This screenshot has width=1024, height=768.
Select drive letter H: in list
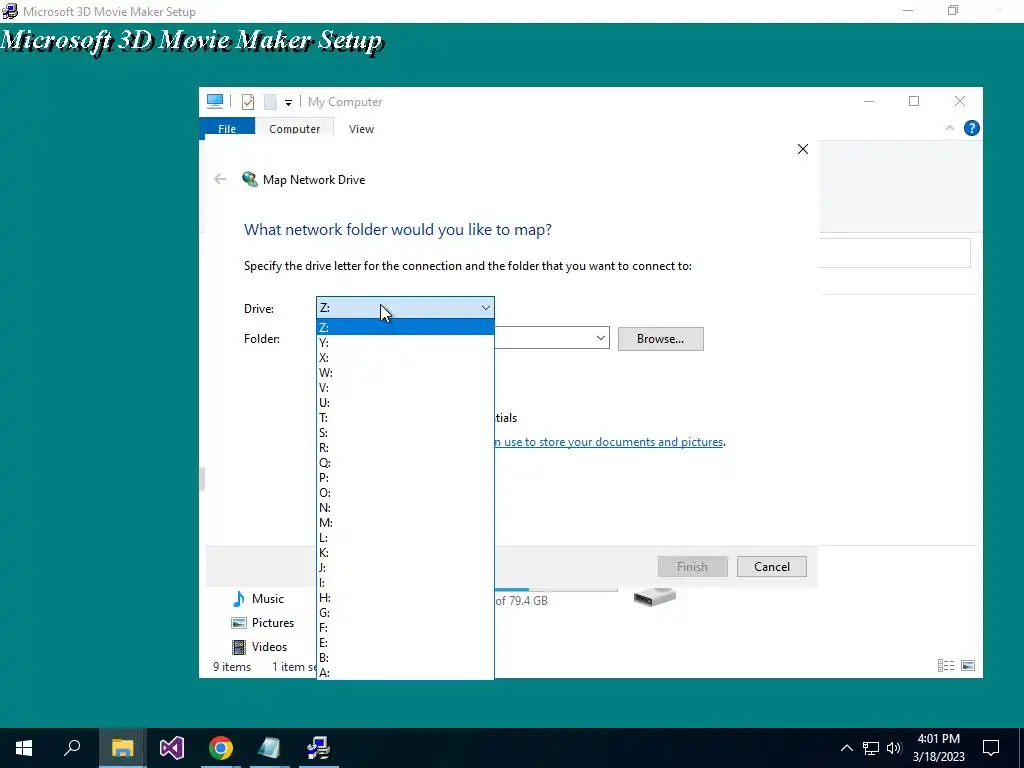tap(406, 598)
